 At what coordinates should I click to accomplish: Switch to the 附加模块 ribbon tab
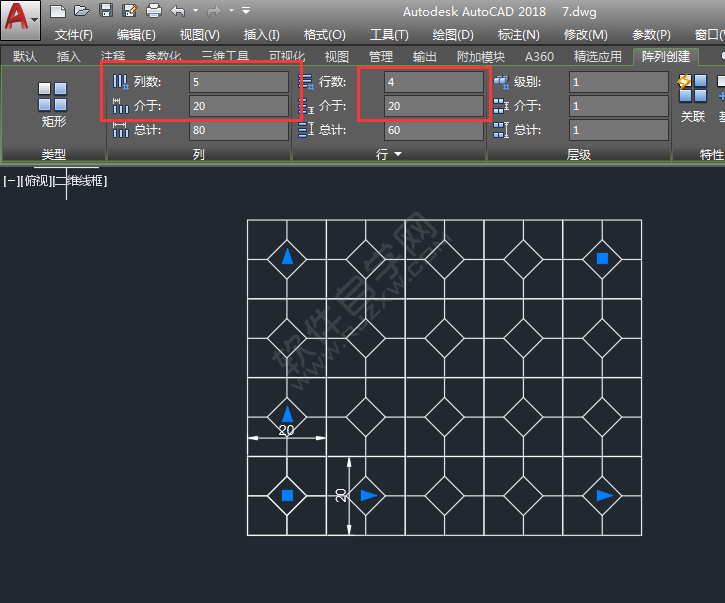480,56
